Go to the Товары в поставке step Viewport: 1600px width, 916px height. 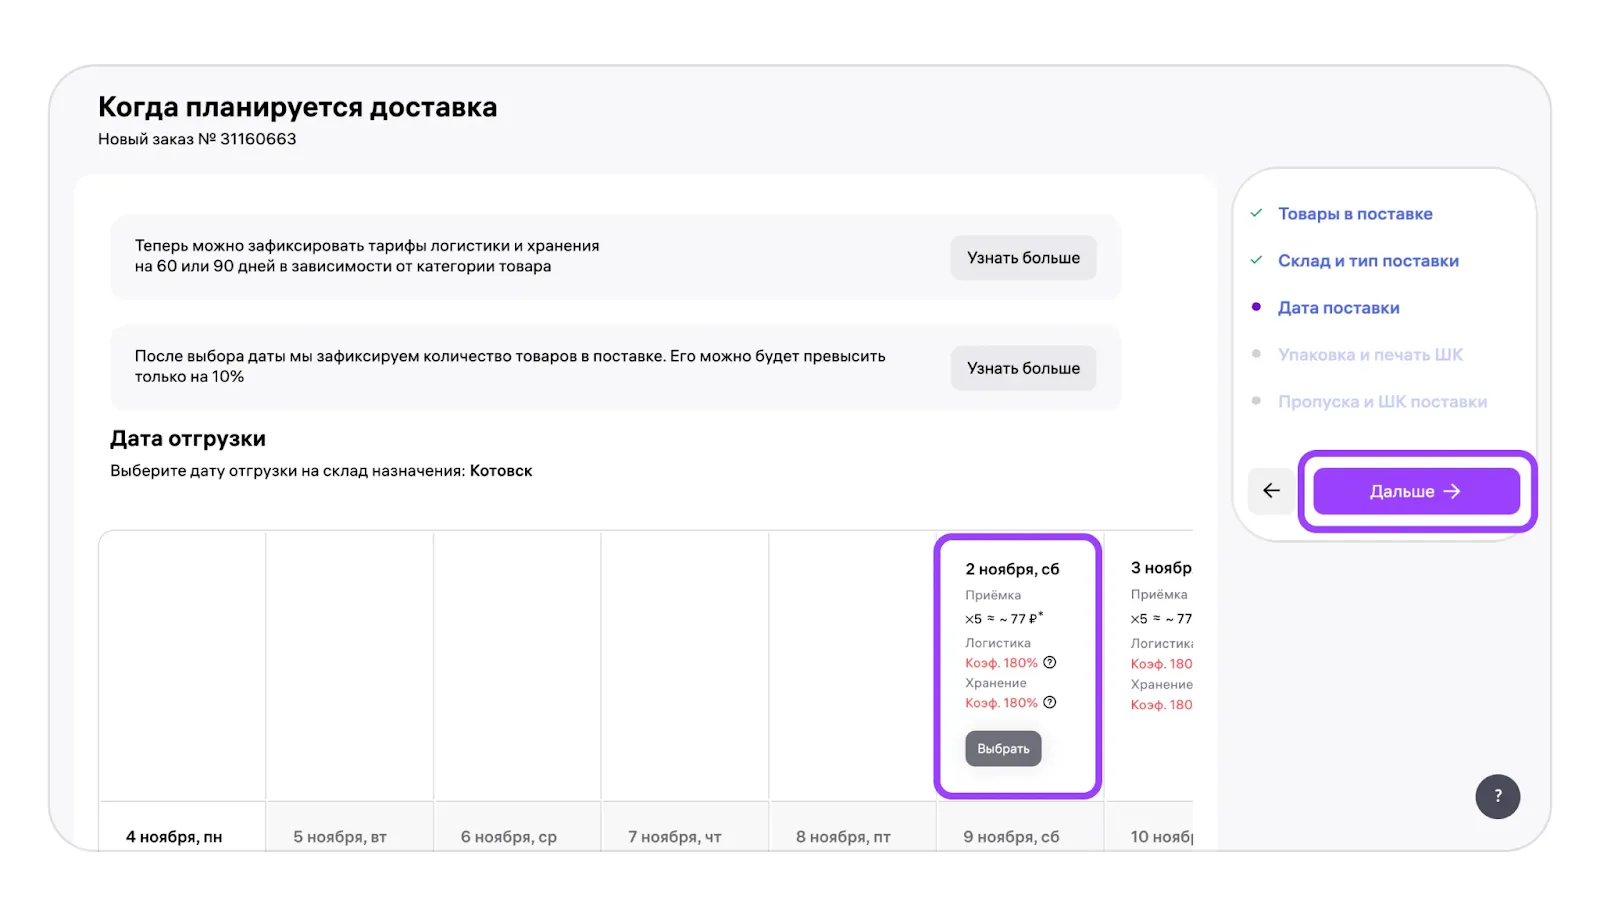pos(1354,214)
